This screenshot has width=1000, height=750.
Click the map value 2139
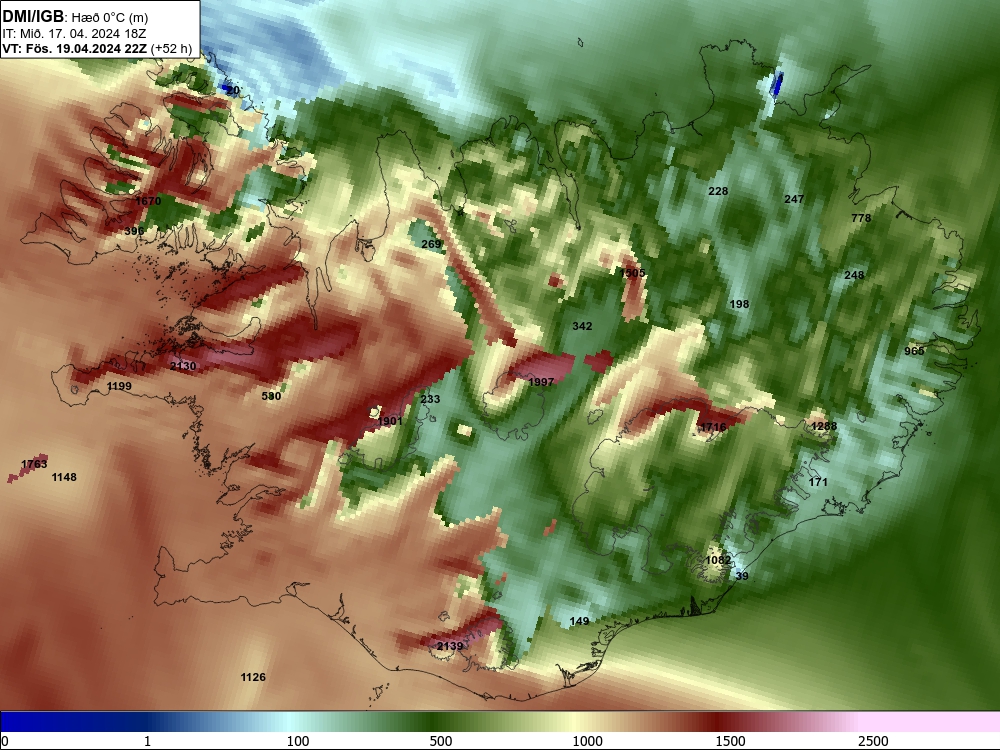(450, 647)
